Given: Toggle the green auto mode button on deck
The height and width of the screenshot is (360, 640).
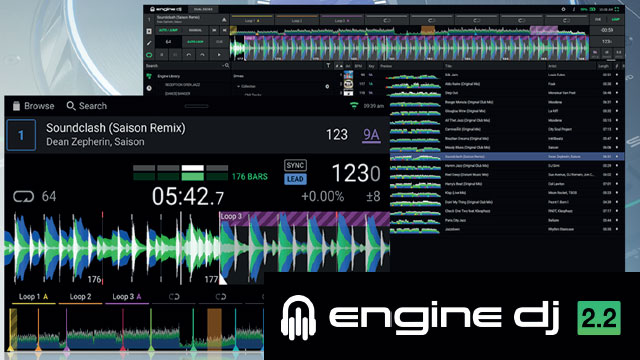Looking at the screenshot, I should click(x=168, y=30).
